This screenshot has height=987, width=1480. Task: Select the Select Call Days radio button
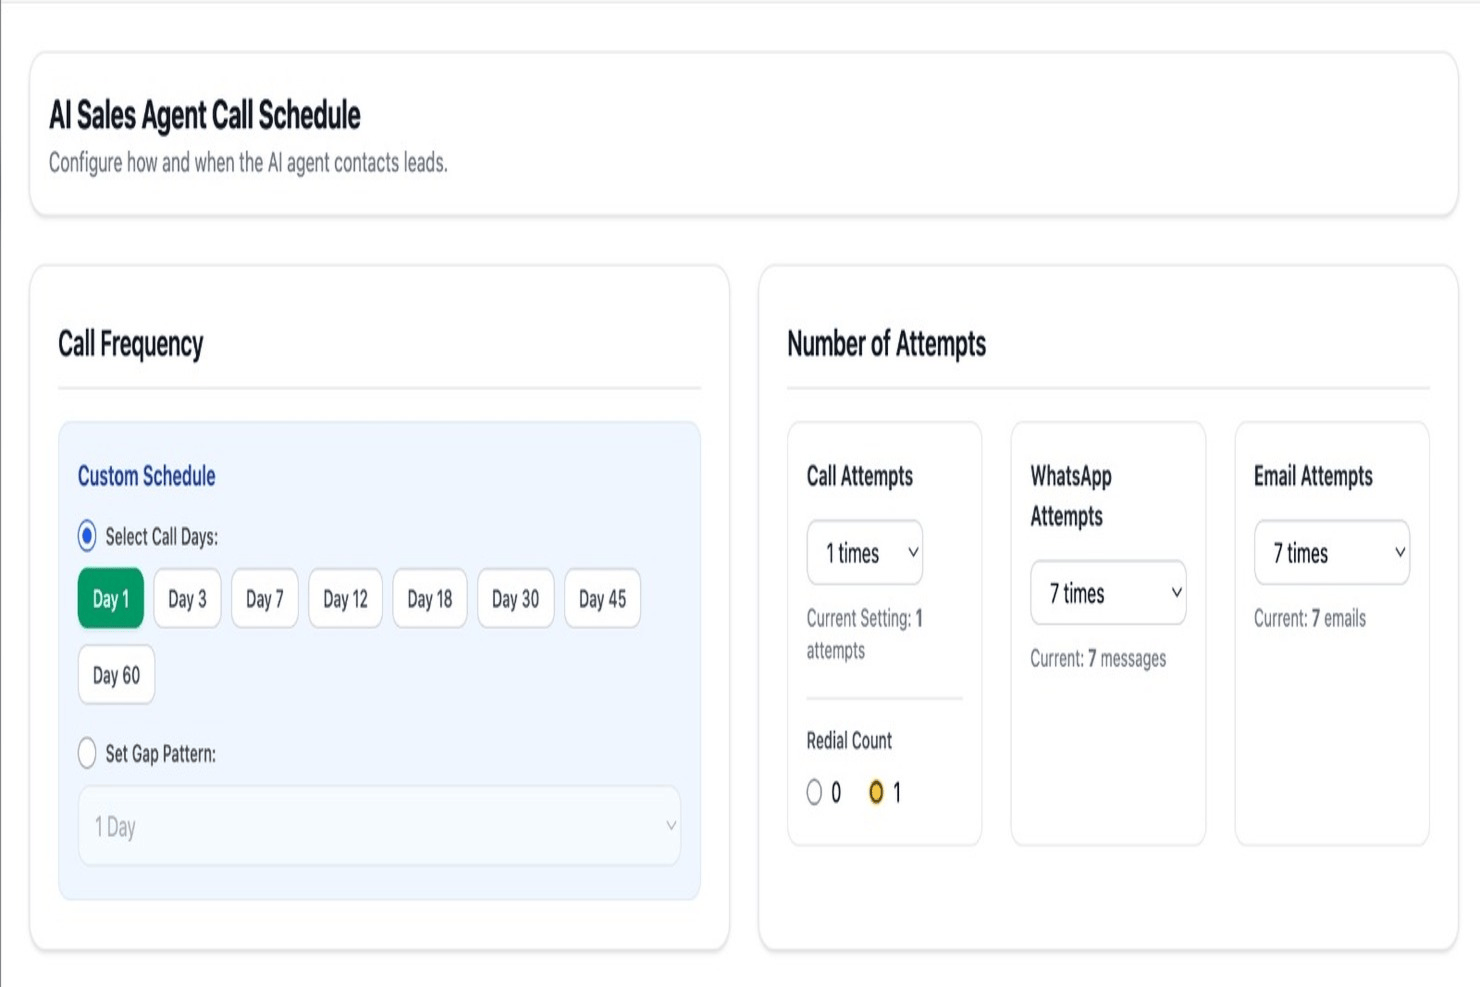(87, 537)
